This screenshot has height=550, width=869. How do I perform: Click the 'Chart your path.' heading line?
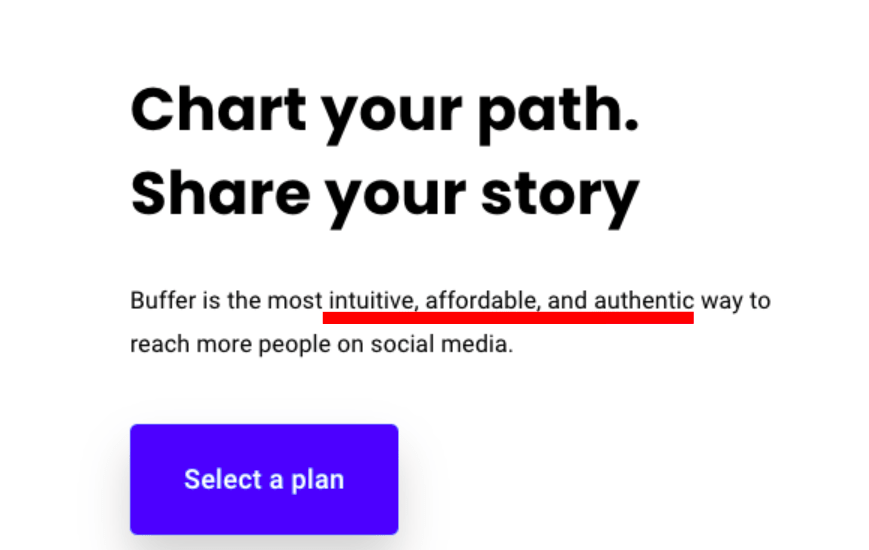coord(384,110)
